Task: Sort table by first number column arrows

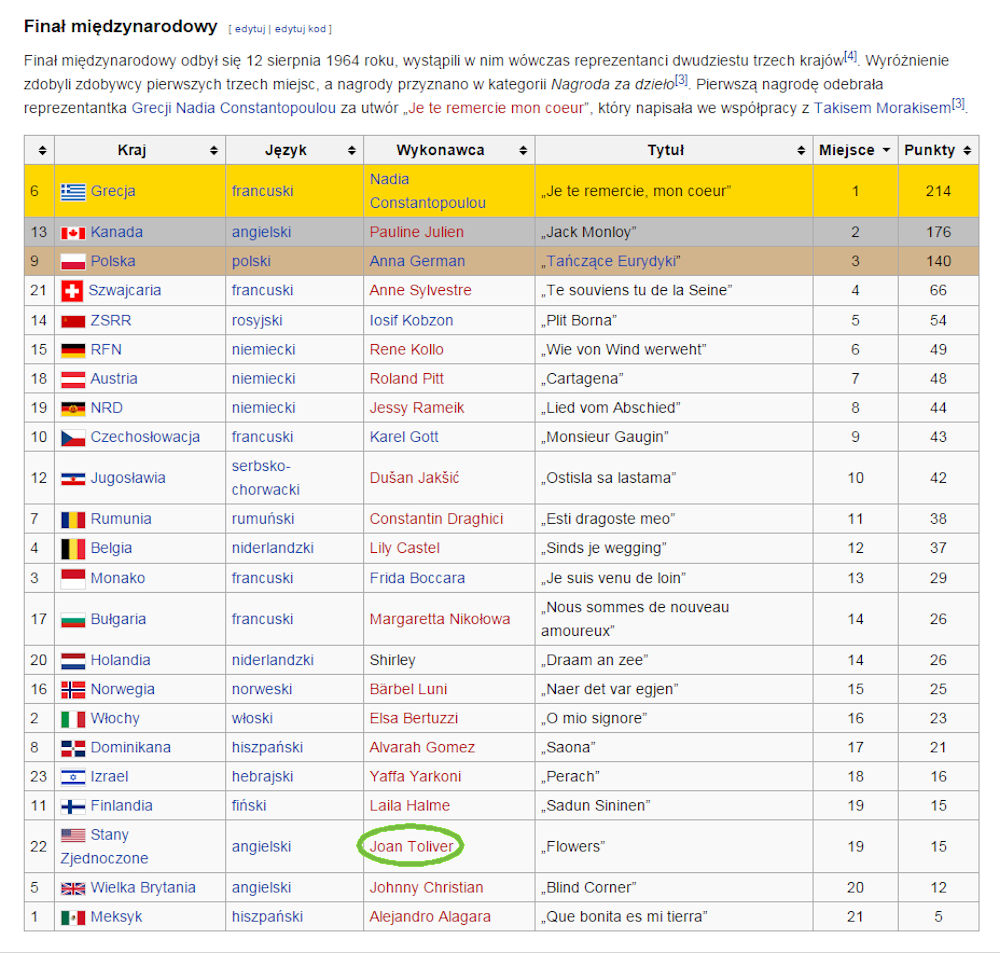Action: [x=42, y=151]
